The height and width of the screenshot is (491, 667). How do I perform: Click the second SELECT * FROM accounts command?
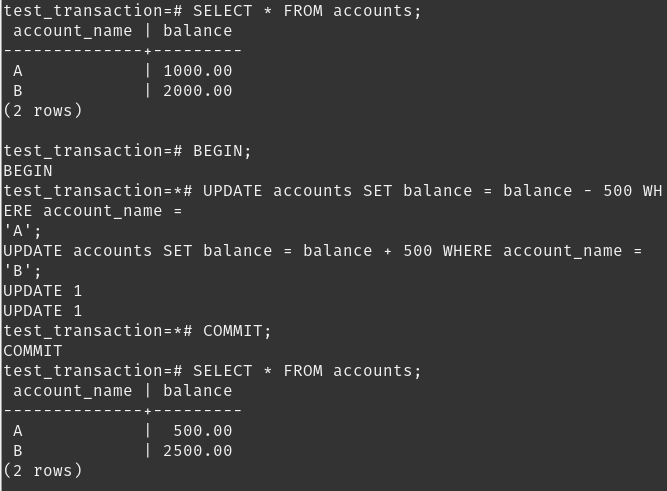(307, 371)
